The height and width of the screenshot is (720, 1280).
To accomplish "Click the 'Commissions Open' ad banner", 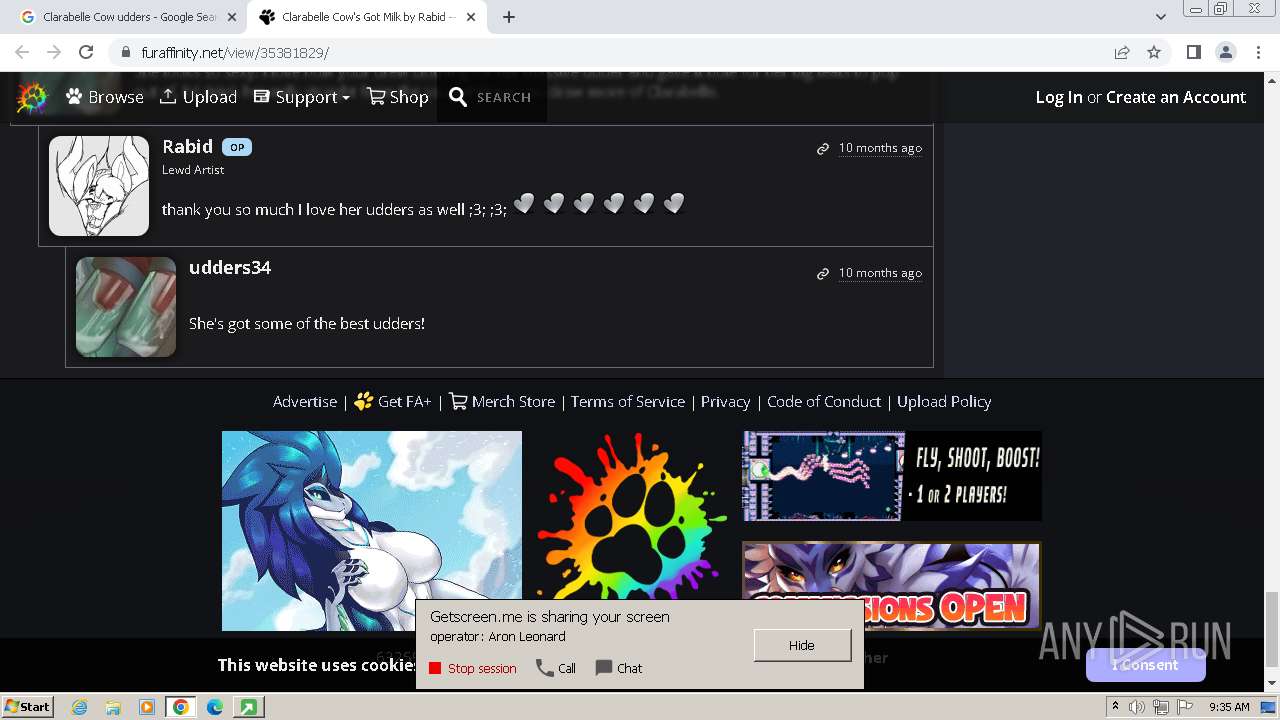I will pos(892,586).
